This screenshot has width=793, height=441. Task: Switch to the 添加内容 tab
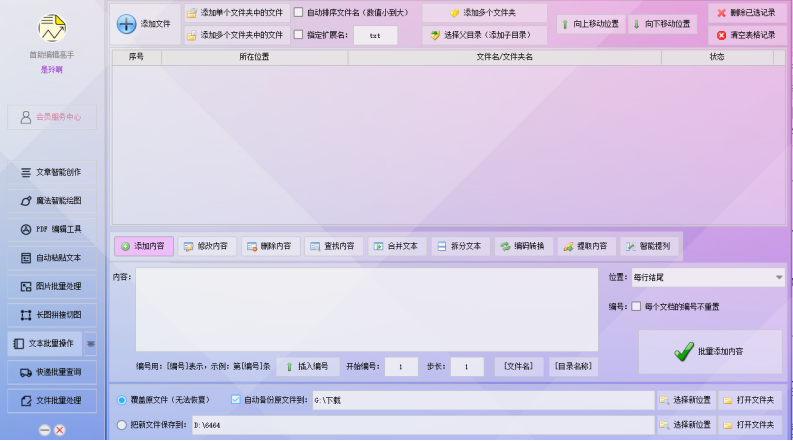click(x=144, y=246)
